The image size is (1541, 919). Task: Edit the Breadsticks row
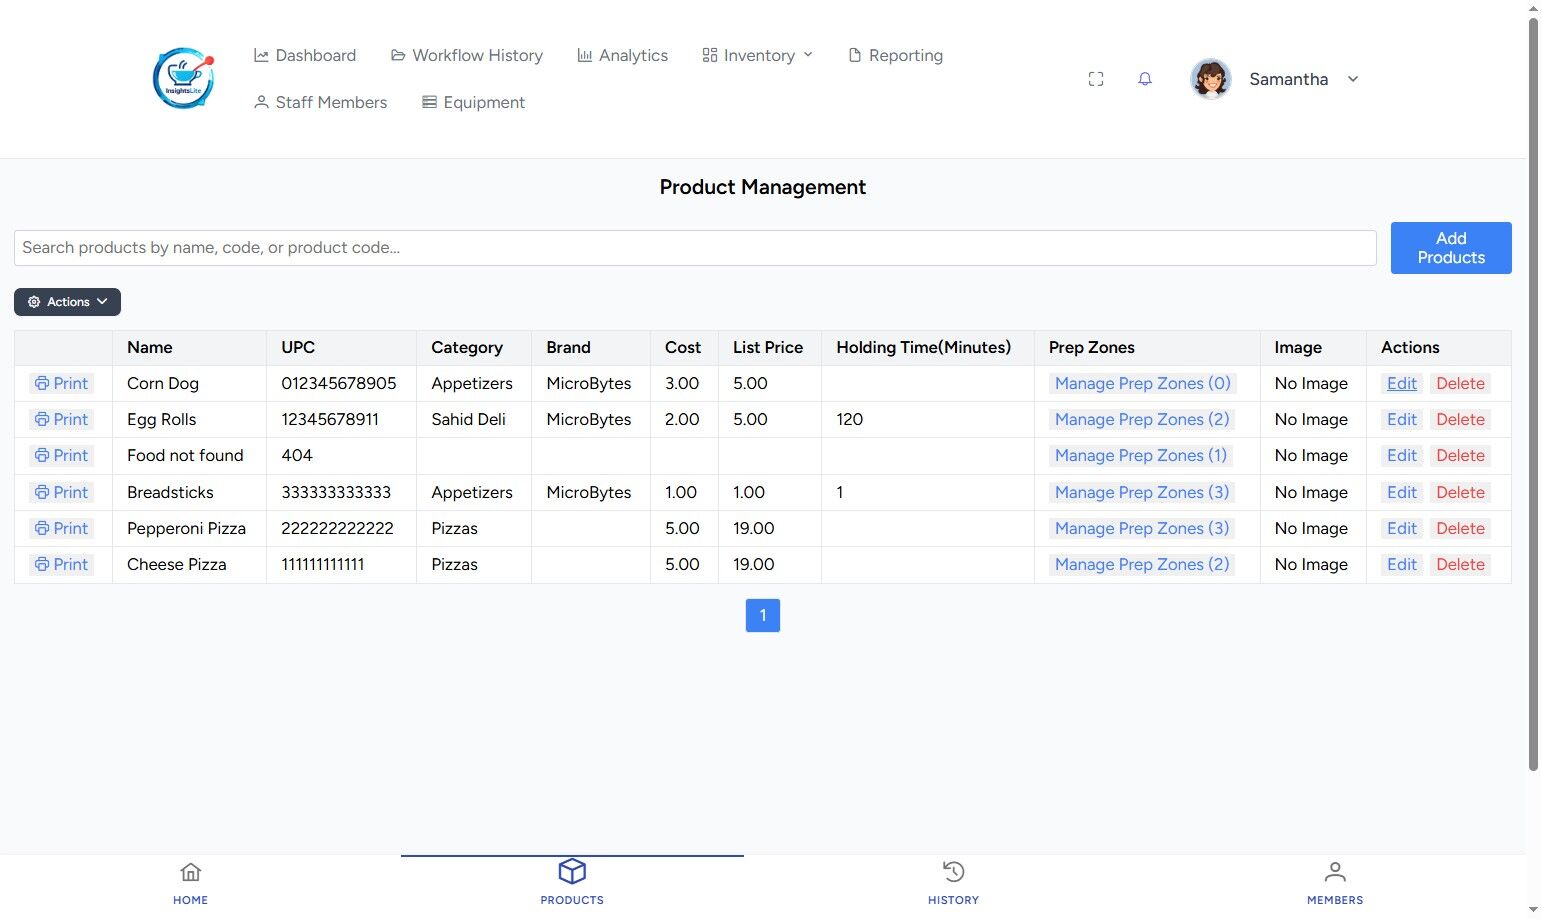point(1401,492)
